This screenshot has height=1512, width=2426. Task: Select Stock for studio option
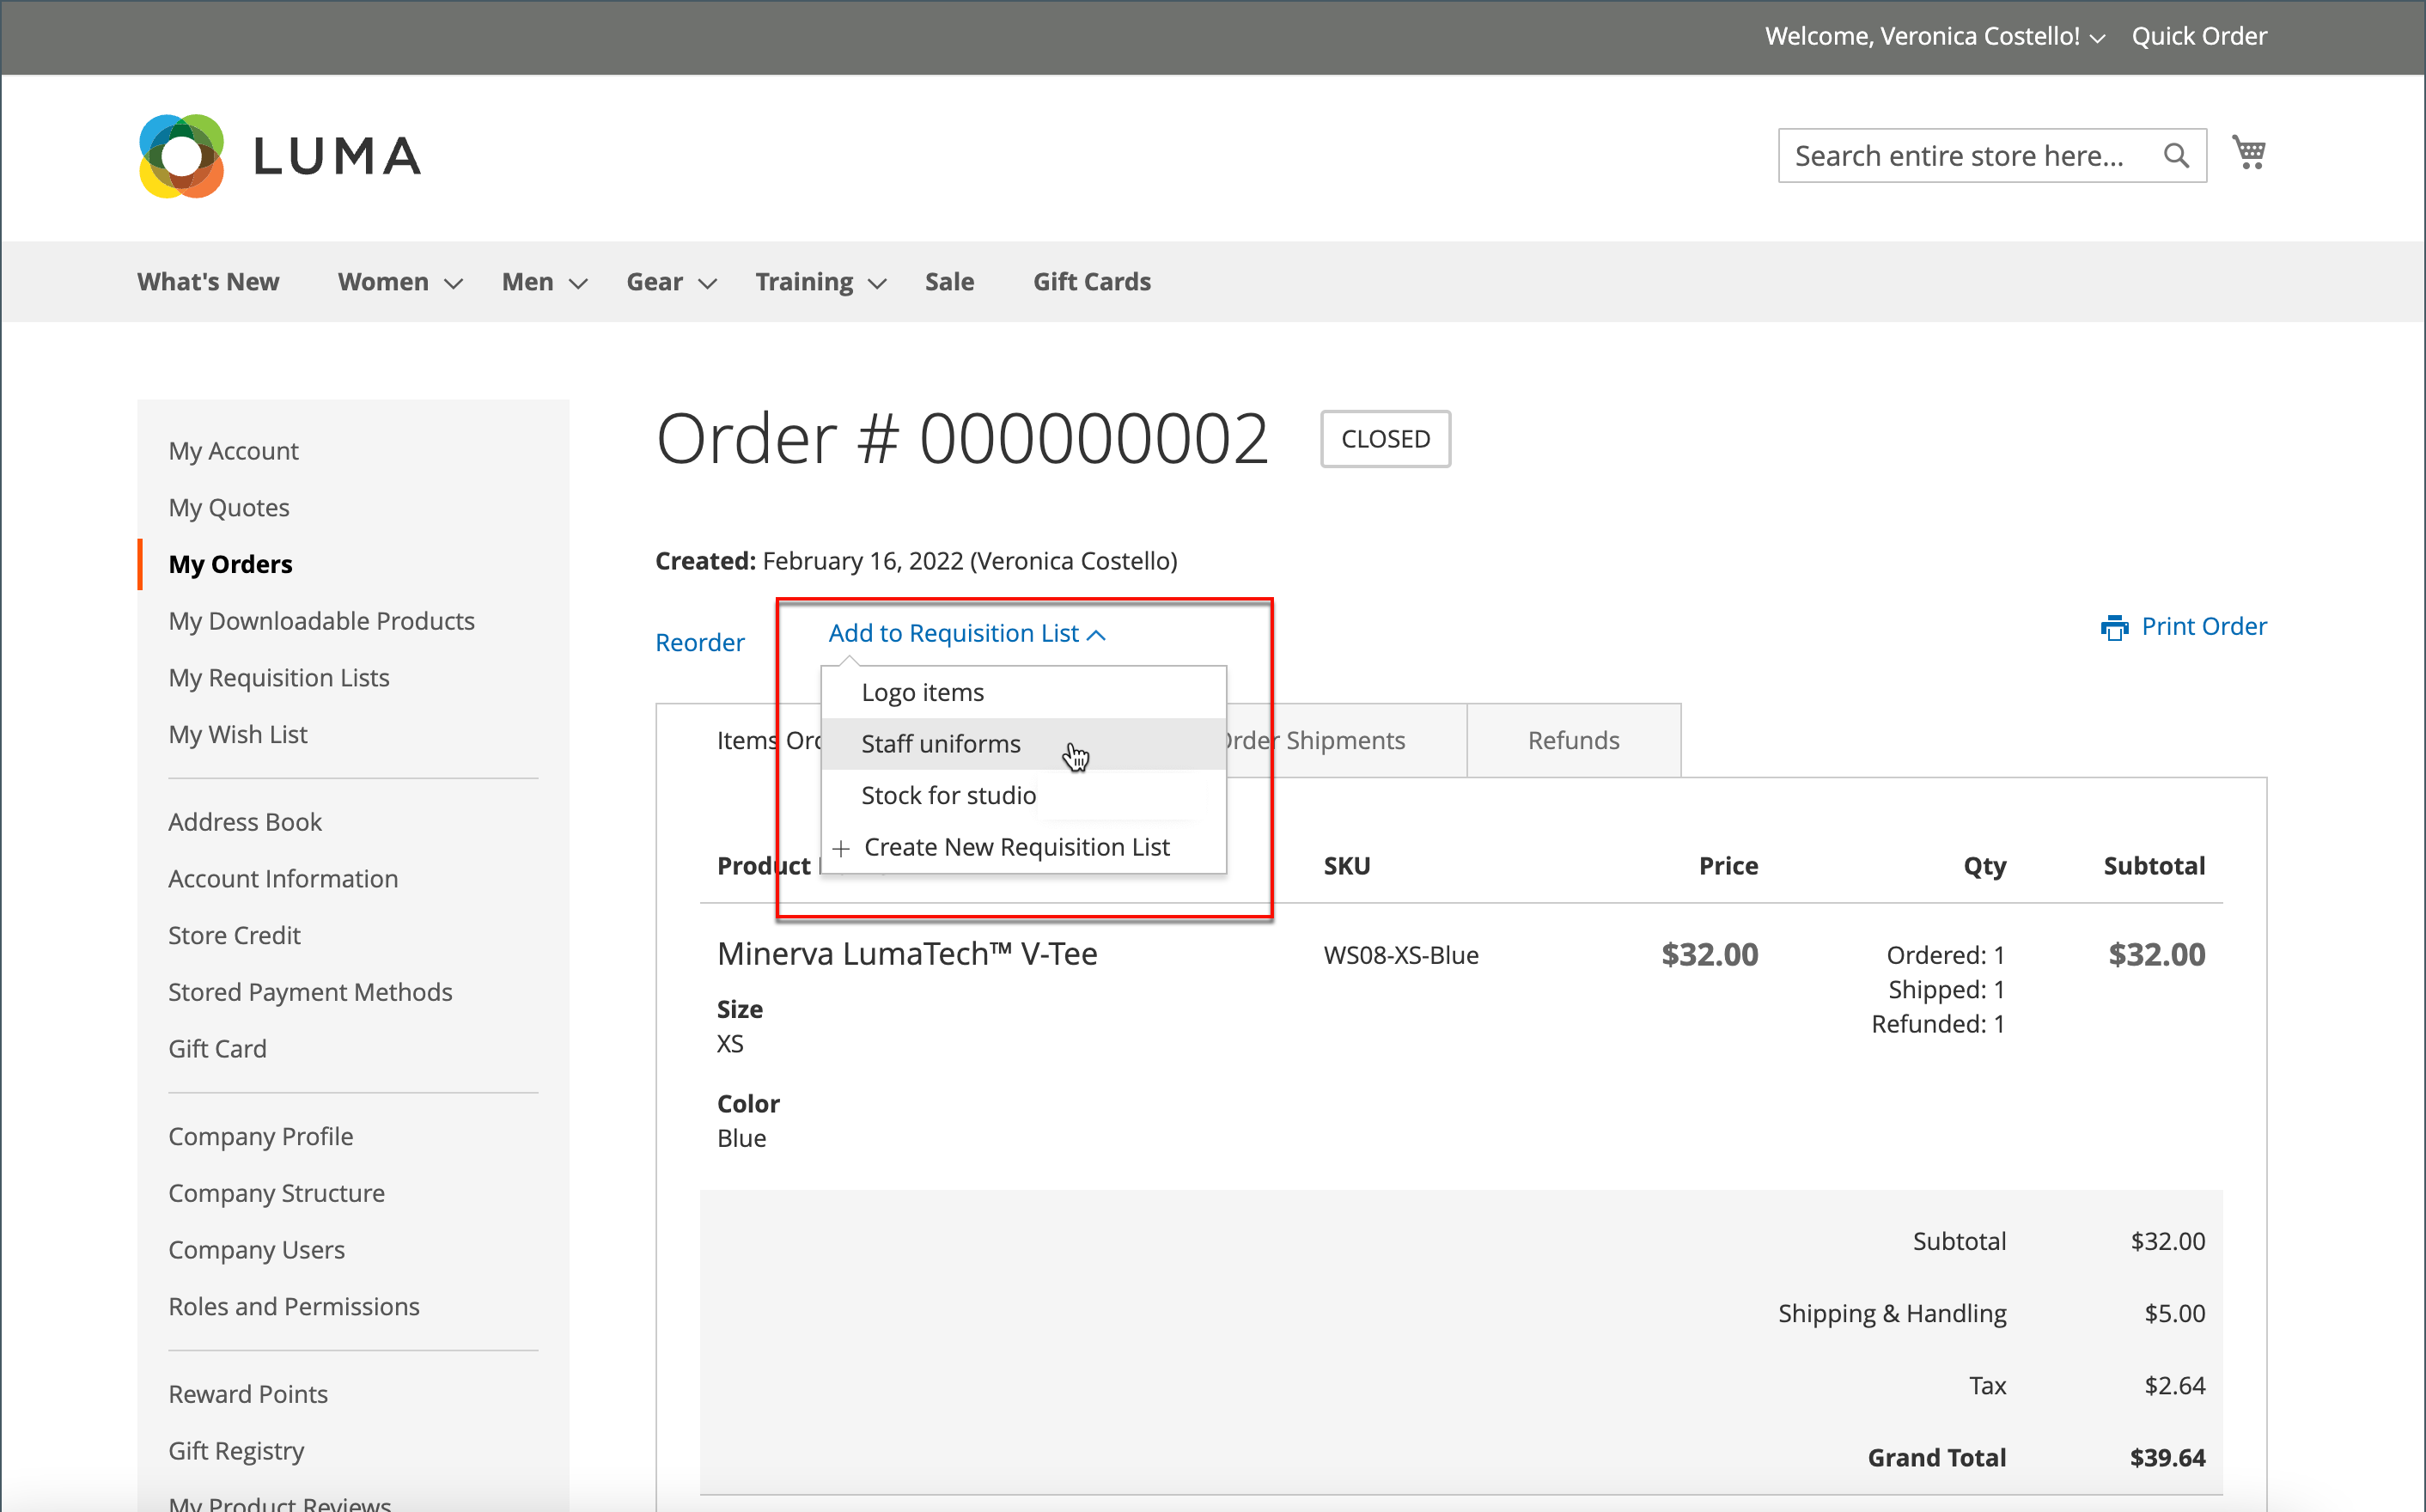pyautogui.click(x=948, y=795)
